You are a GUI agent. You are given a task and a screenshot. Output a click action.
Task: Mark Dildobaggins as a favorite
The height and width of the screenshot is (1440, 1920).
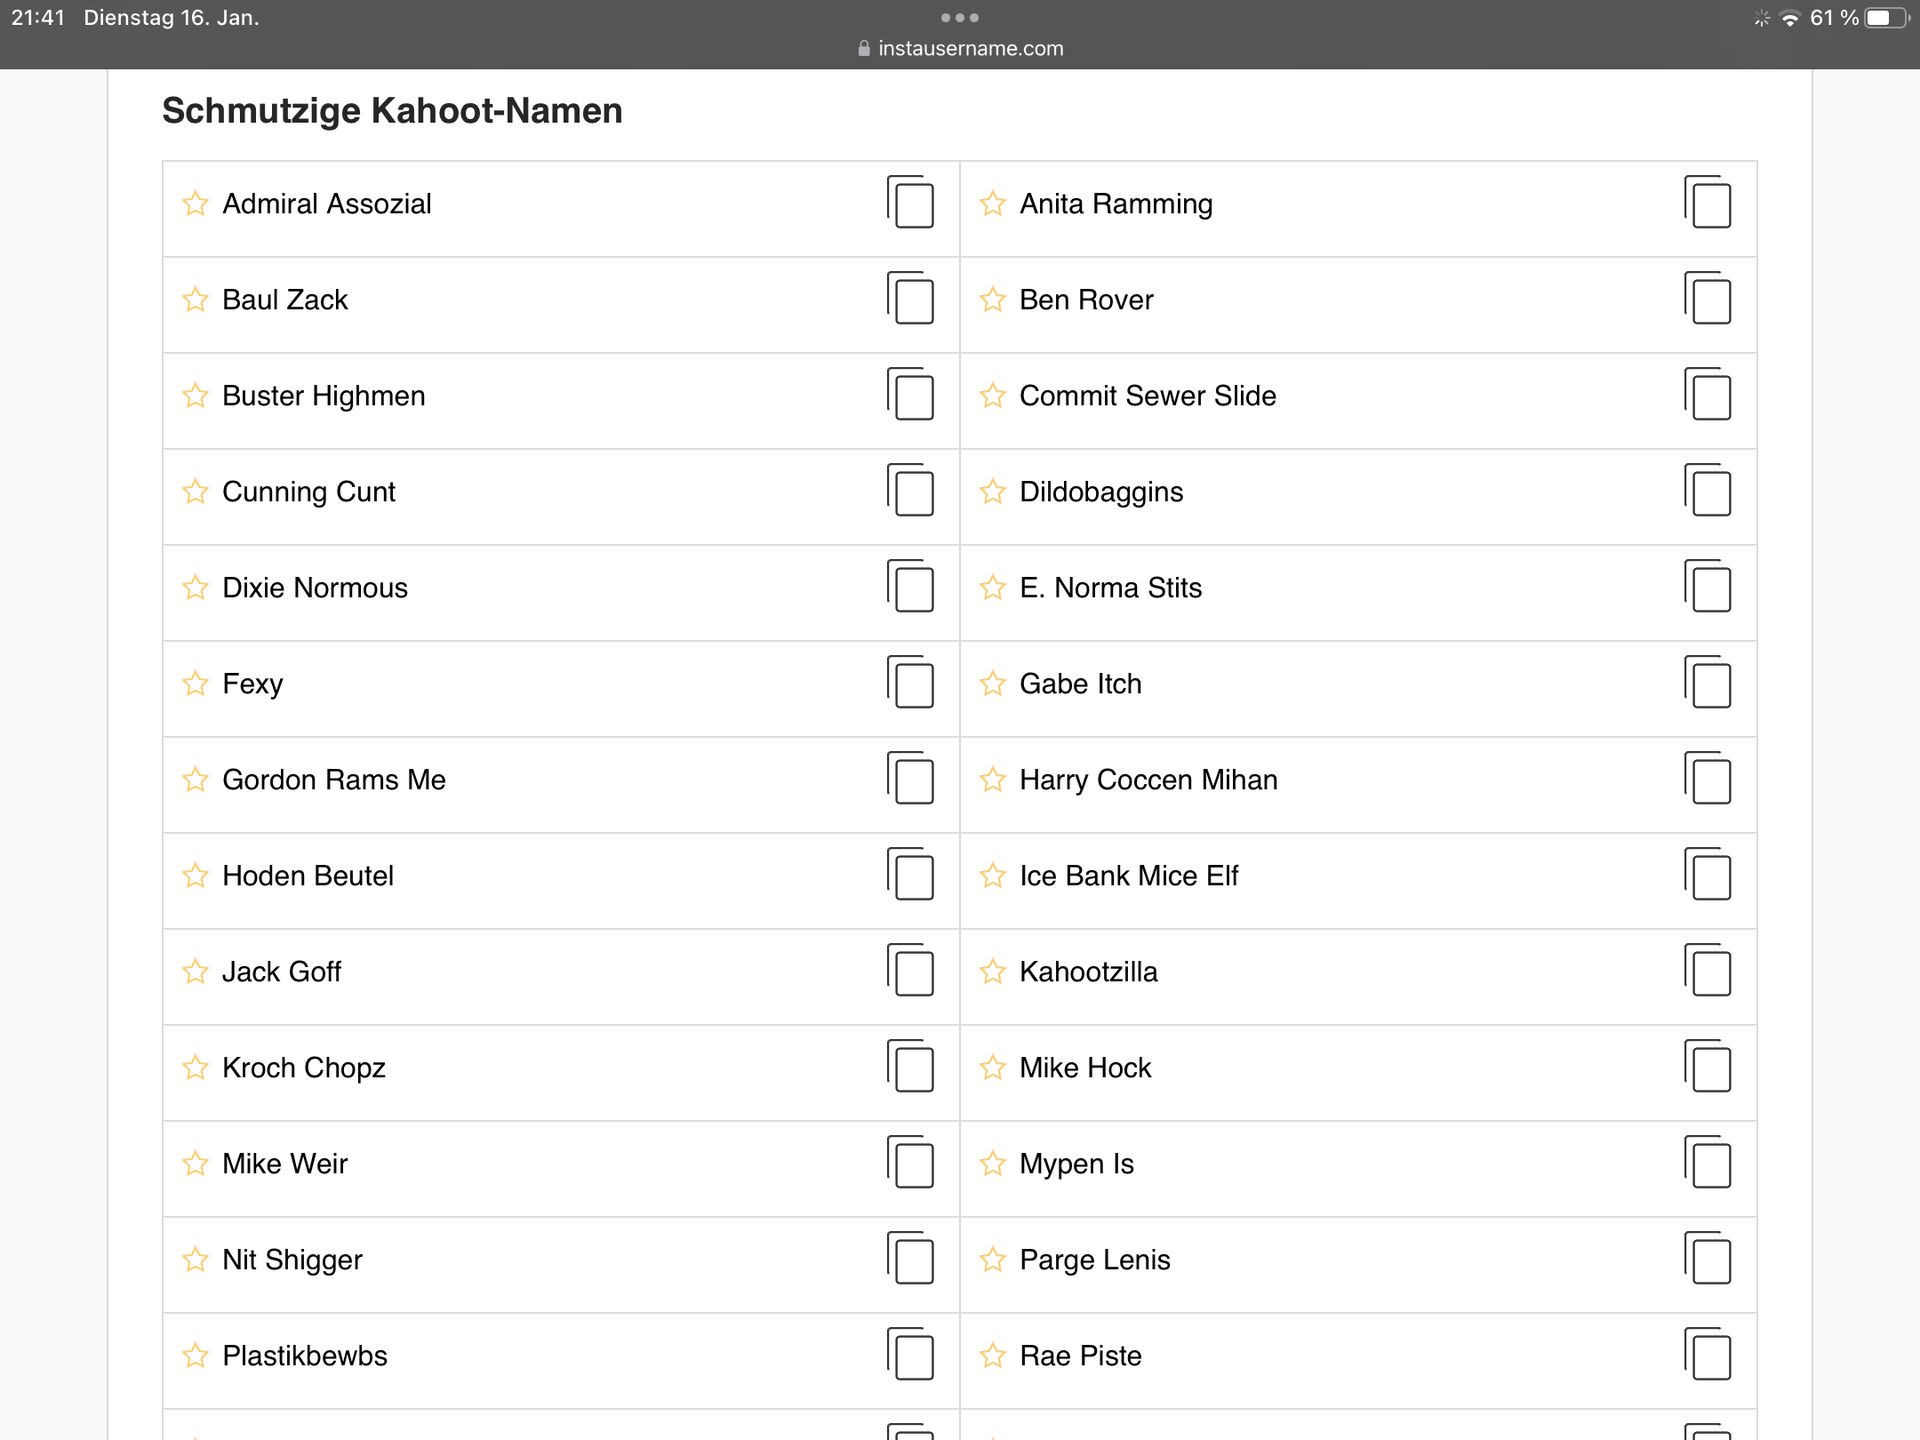pos(992,491)
